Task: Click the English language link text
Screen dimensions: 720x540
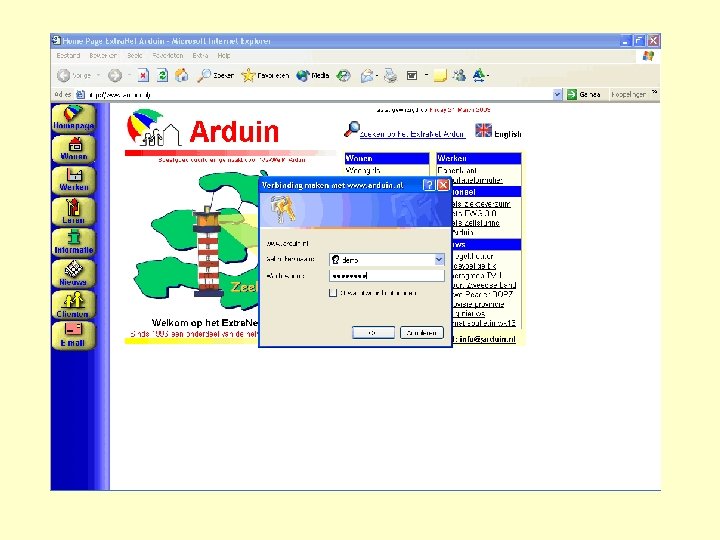Action: click(x=507, y=134)
